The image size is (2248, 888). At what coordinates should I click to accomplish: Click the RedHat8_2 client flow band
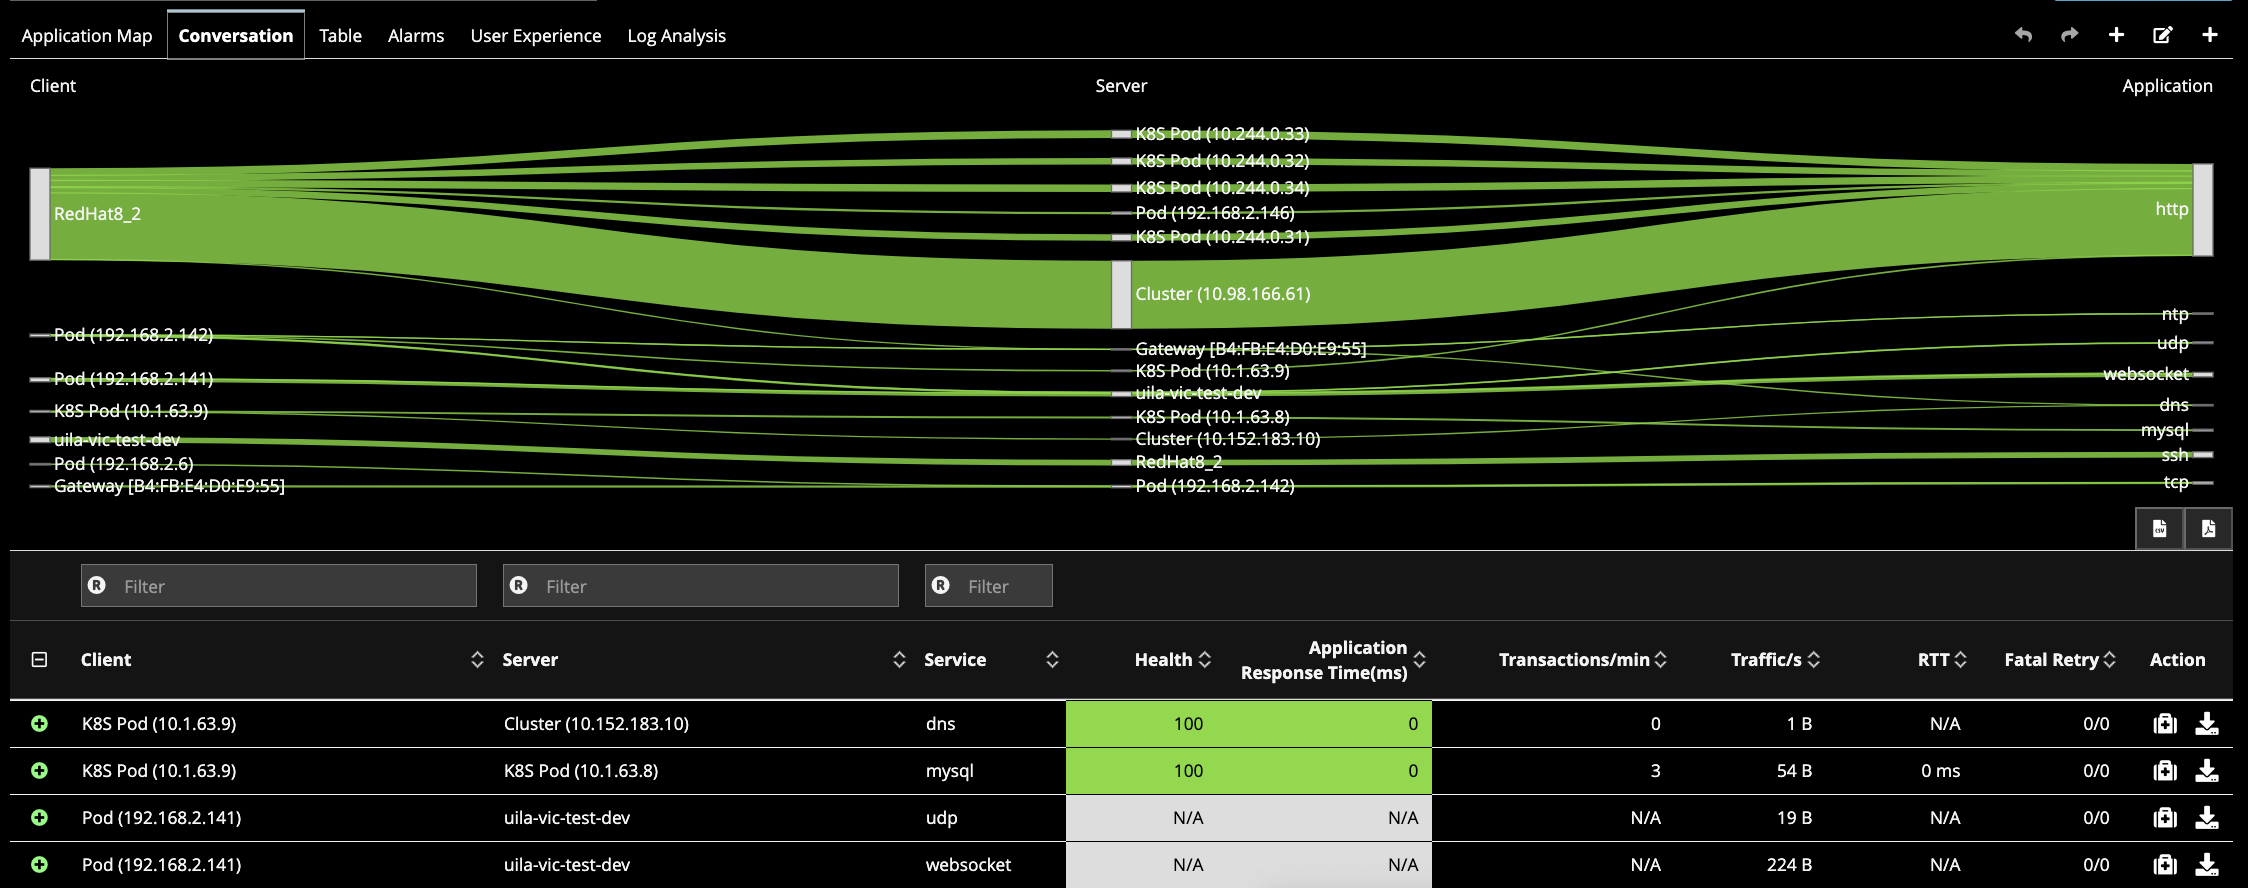pyautogui.click(x=40, y=214)
